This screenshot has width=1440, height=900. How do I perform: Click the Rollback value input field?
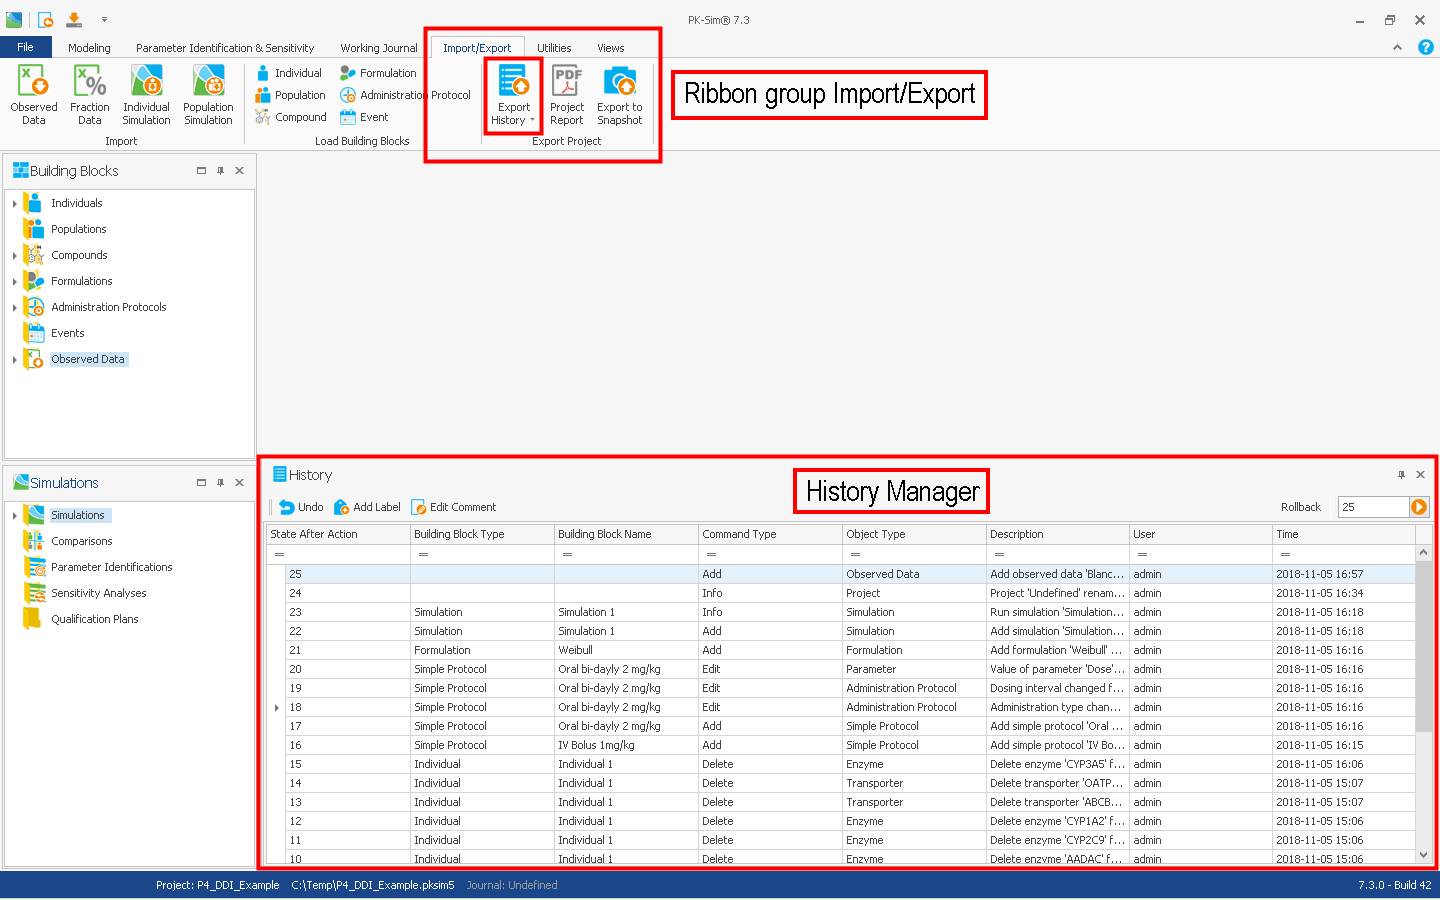point(1374,507)
